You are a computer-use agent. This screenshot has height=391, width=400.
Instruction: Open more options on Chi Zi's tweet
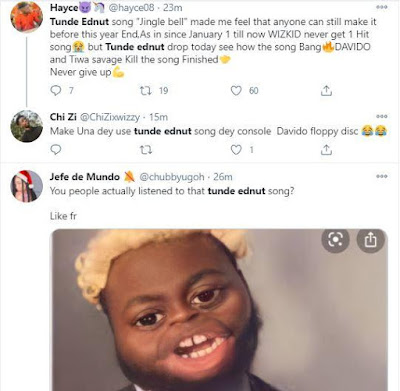pyautogui.click(x=382, y=117)
